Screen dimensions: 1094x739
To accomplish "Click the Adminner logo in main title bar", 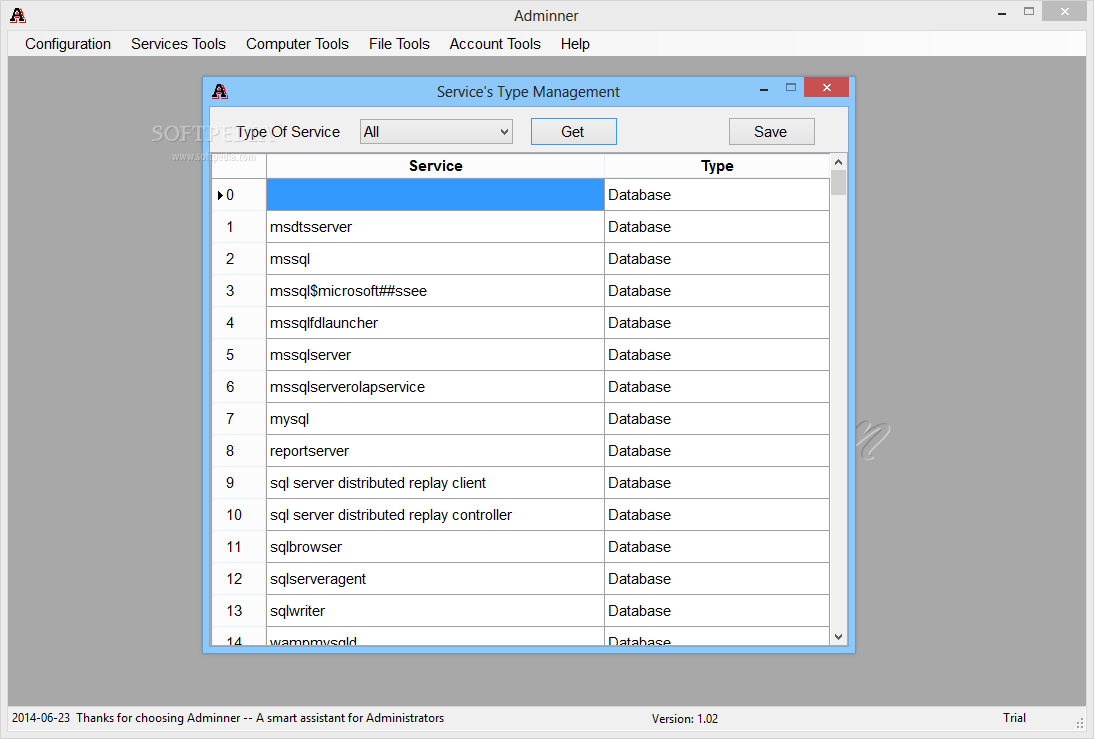I will [18, 15].
